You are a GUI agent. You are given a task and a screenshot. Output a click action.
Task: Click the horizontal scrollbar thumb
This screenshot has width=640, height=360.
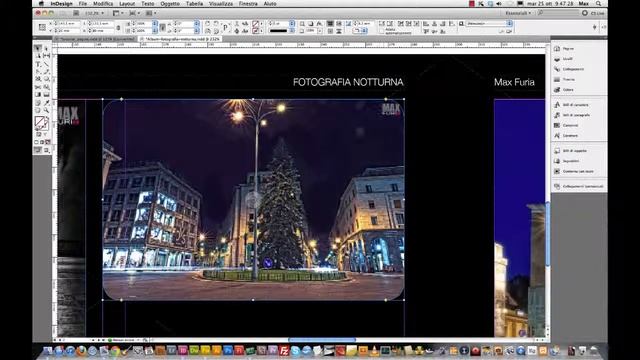click(322, 340)
